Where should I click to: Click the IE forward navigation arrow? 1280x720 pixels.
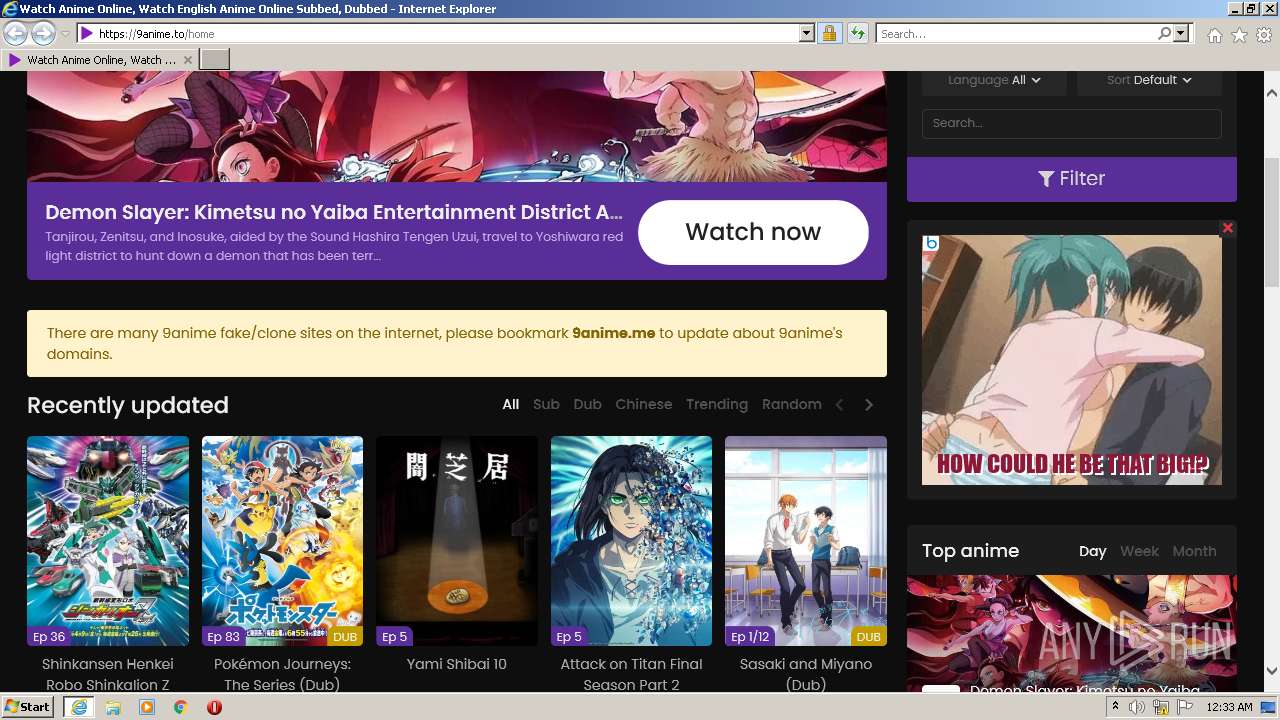[x=43, y=33]
